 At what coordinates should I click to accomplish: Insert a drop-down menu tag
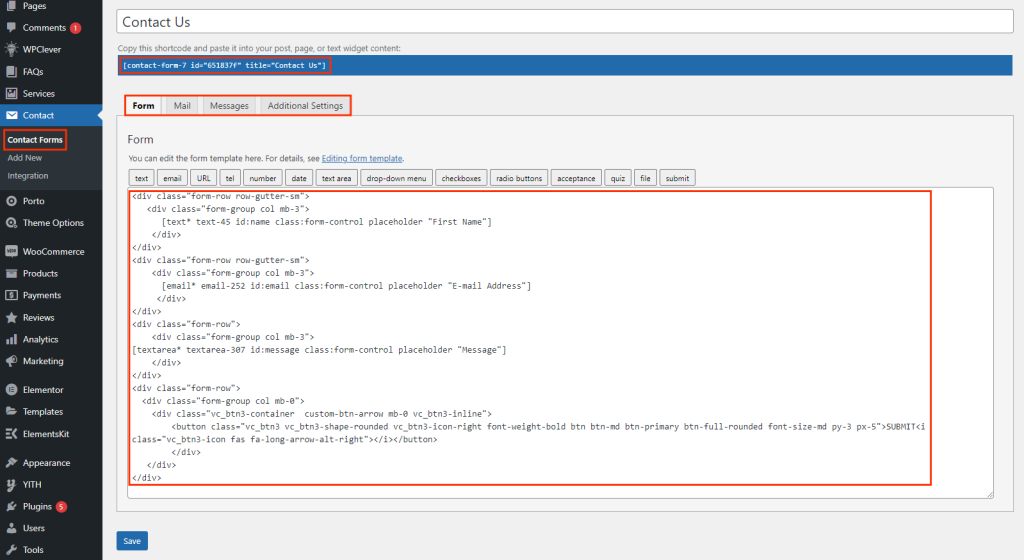pos(397,178)
